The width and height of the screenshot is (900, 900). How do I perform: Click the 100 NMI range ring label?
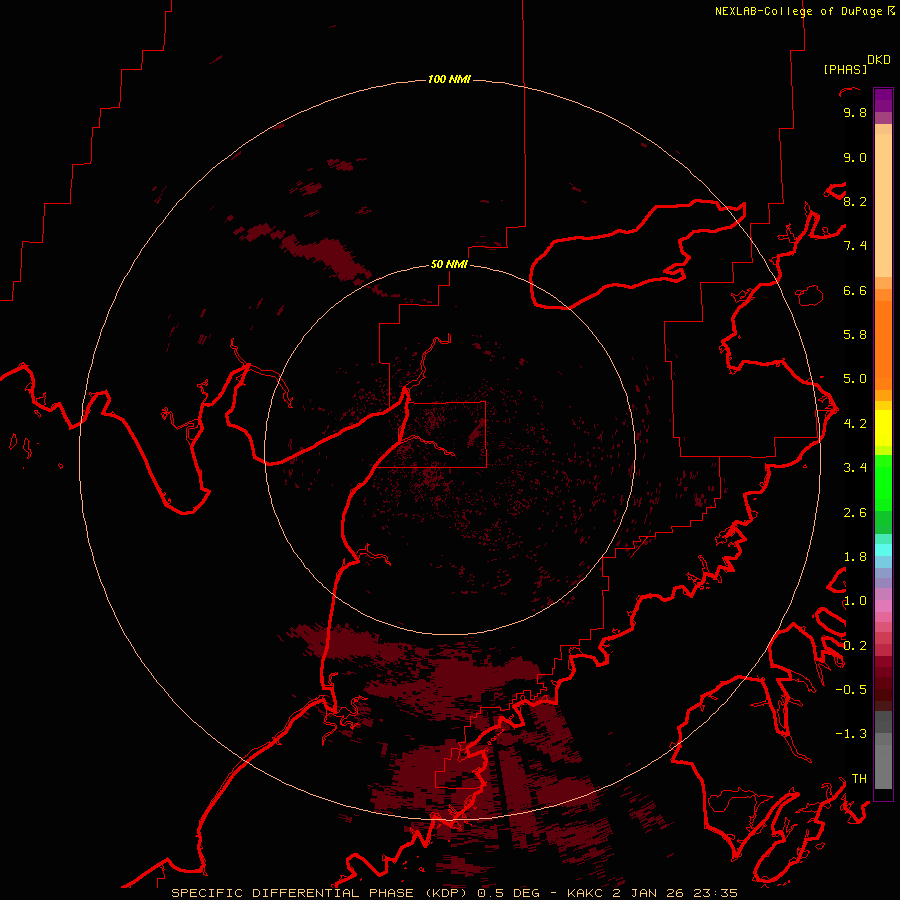click(449, 79)
